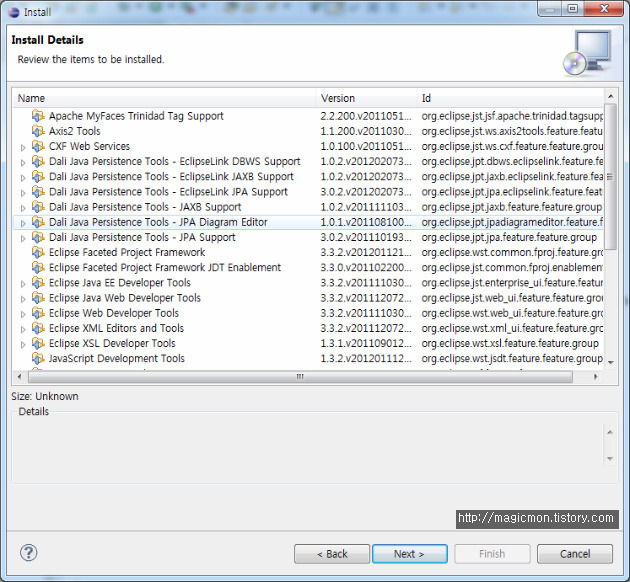
Task: Click version 1.1.200.v2011030... cell
Action: 366,131
